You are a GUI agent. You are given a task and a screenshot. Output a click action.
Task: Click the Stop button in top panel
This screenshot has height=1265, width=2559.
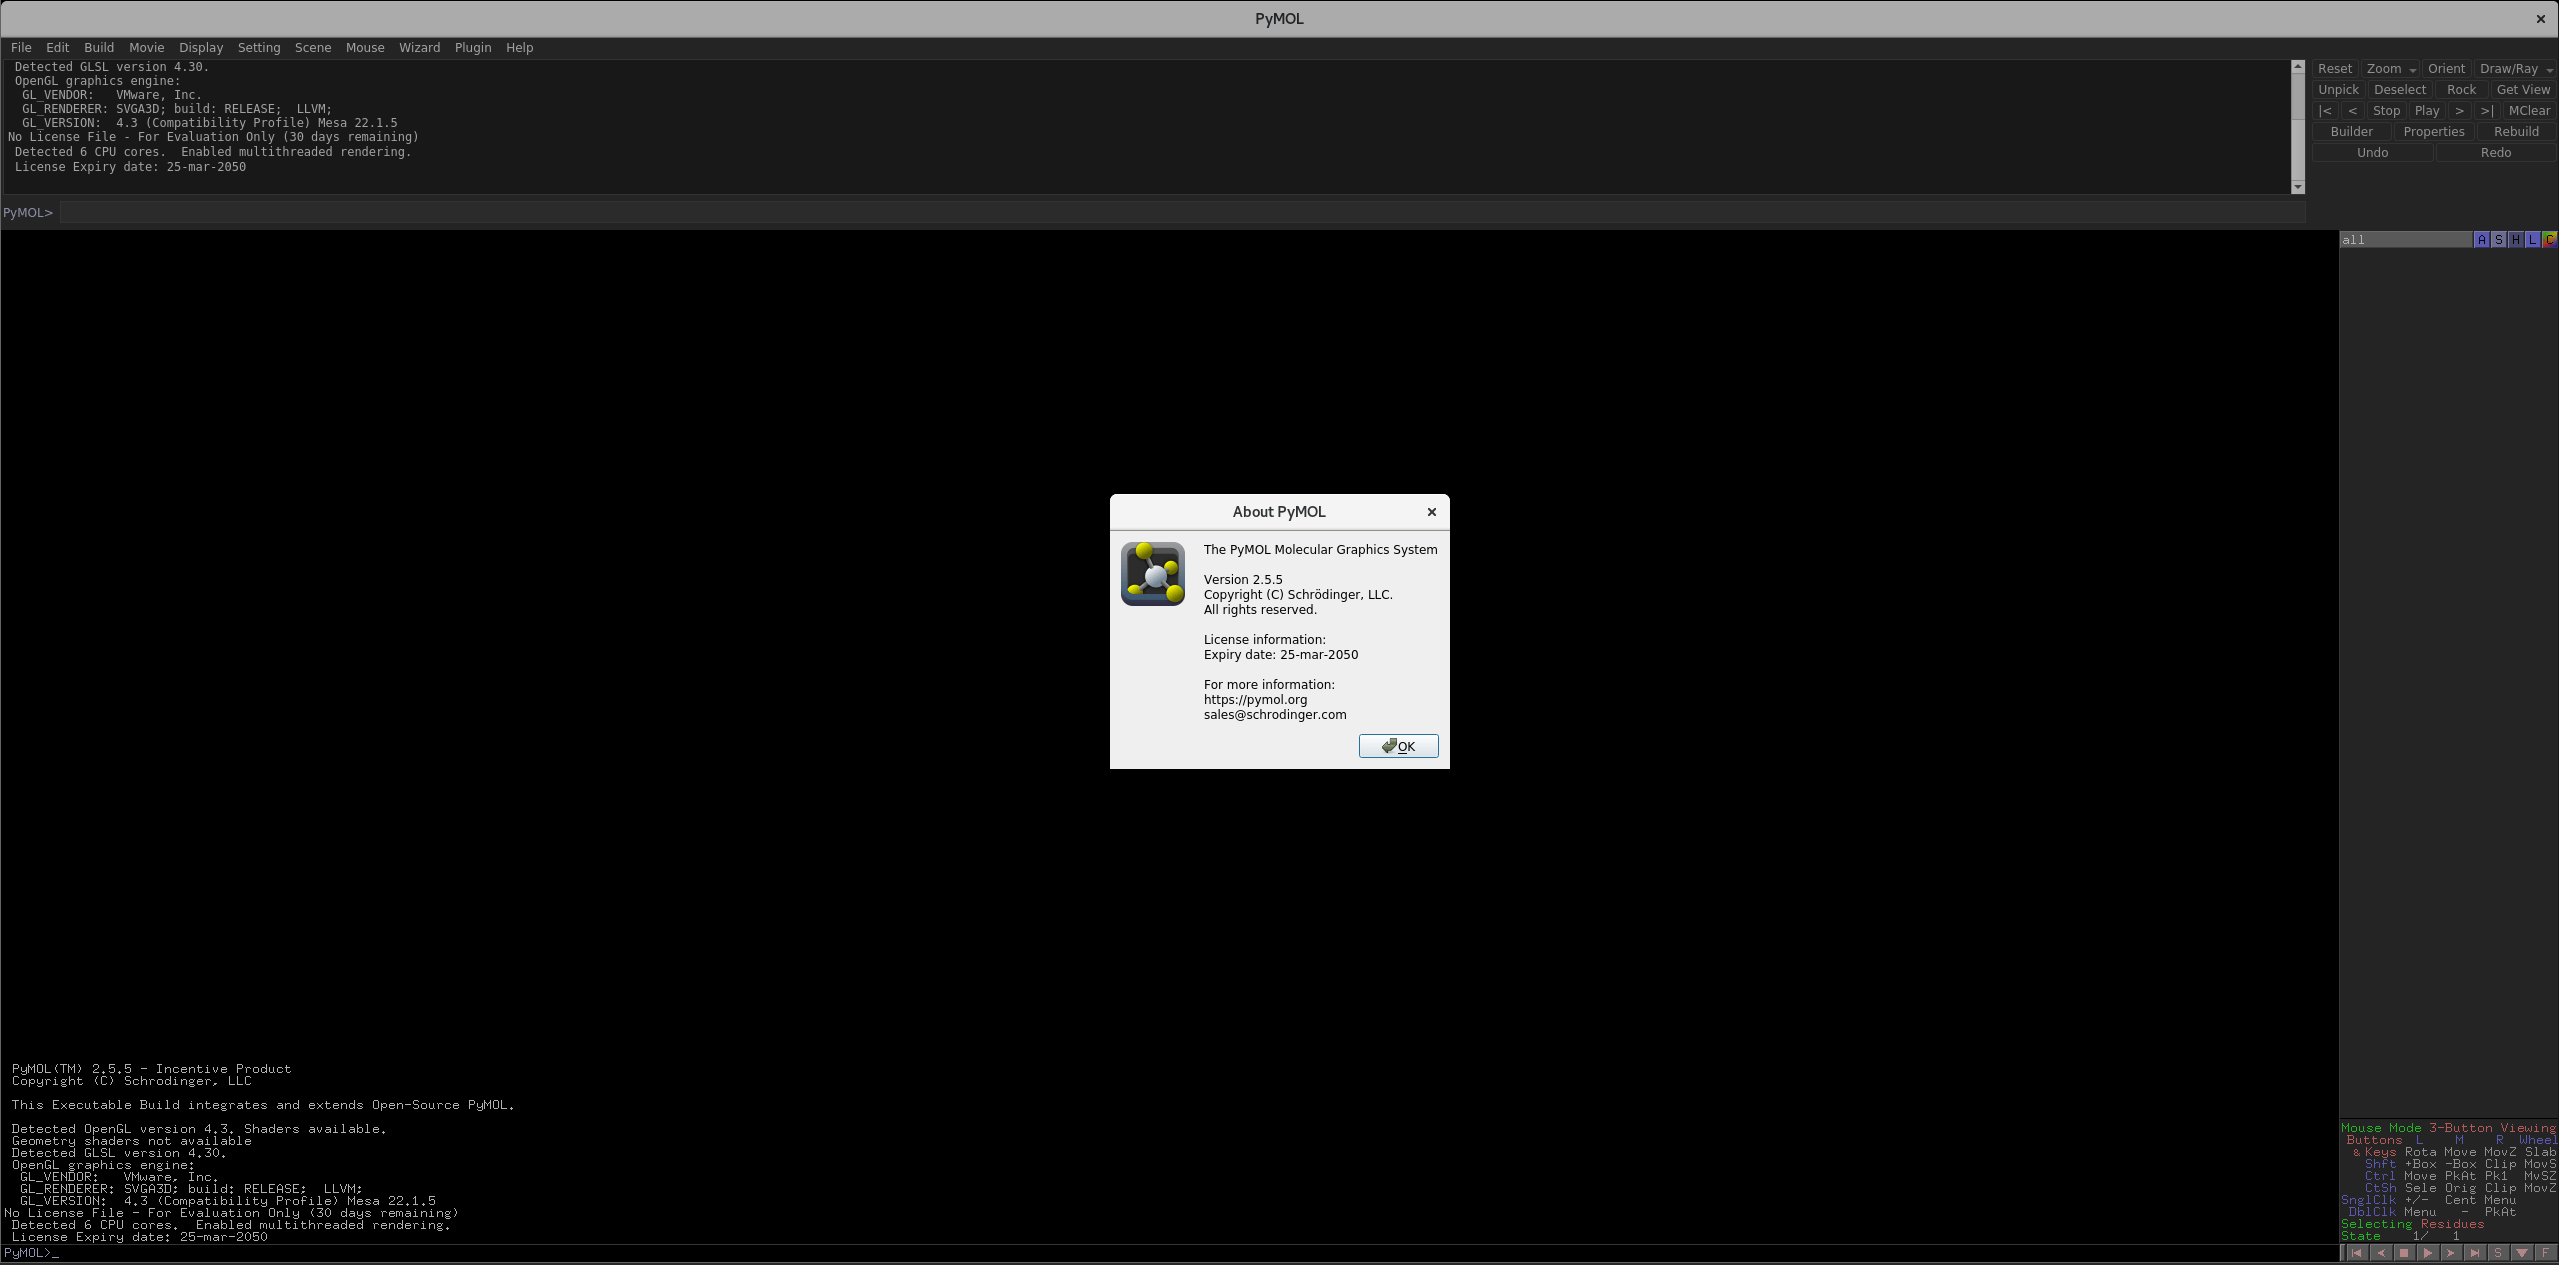(x=2386, y=111)
